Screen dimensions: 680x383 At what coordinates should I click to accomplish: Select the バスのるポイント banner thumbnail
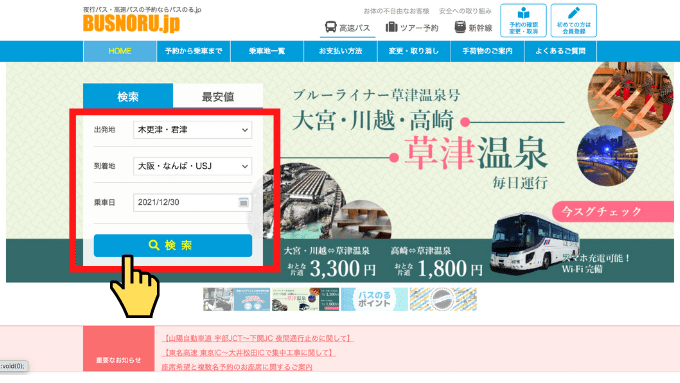coord(374,299)
